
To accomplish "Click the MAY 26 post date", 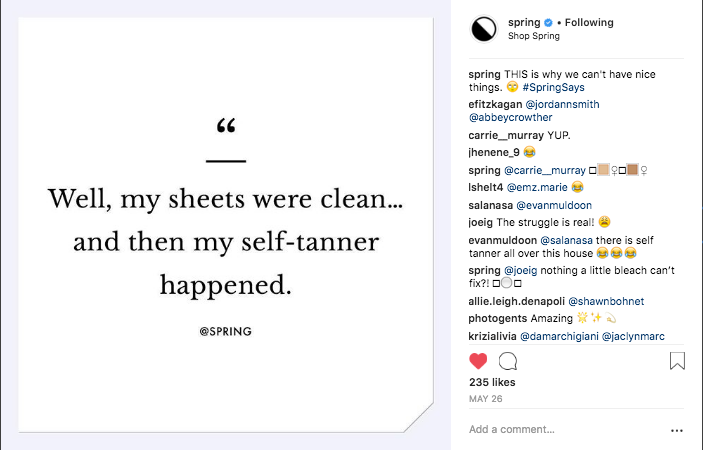I will [x=484, y=398].
